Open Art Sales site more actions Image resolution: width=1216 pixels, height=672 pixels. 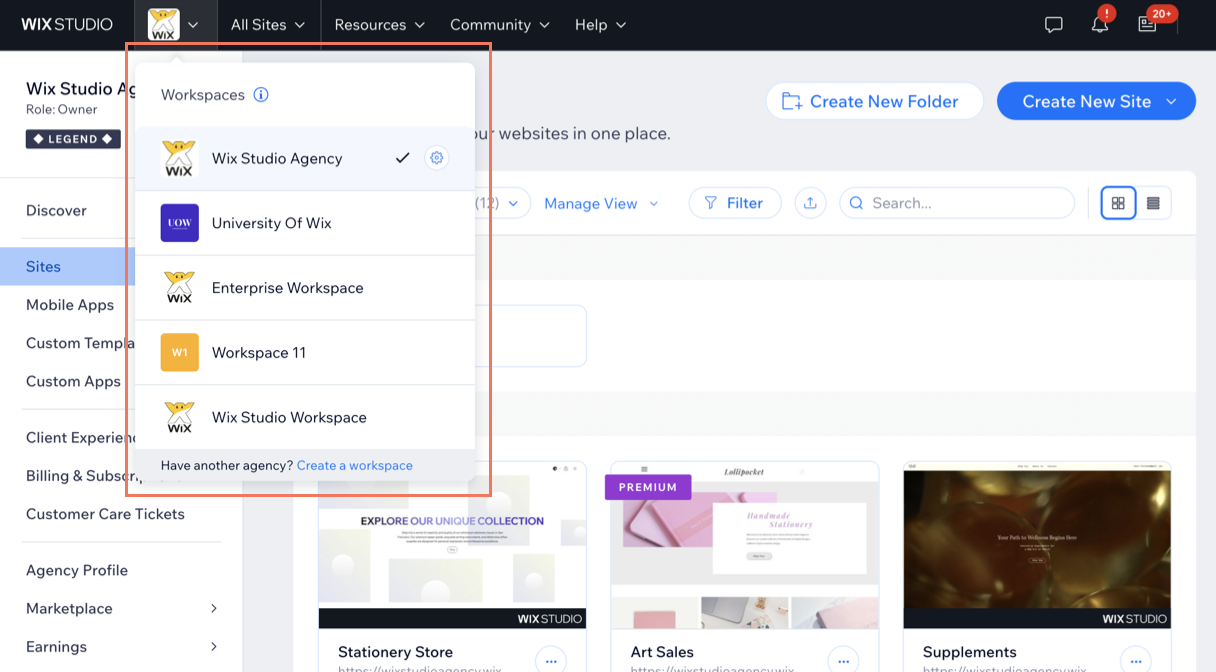(x=843, y=661)
